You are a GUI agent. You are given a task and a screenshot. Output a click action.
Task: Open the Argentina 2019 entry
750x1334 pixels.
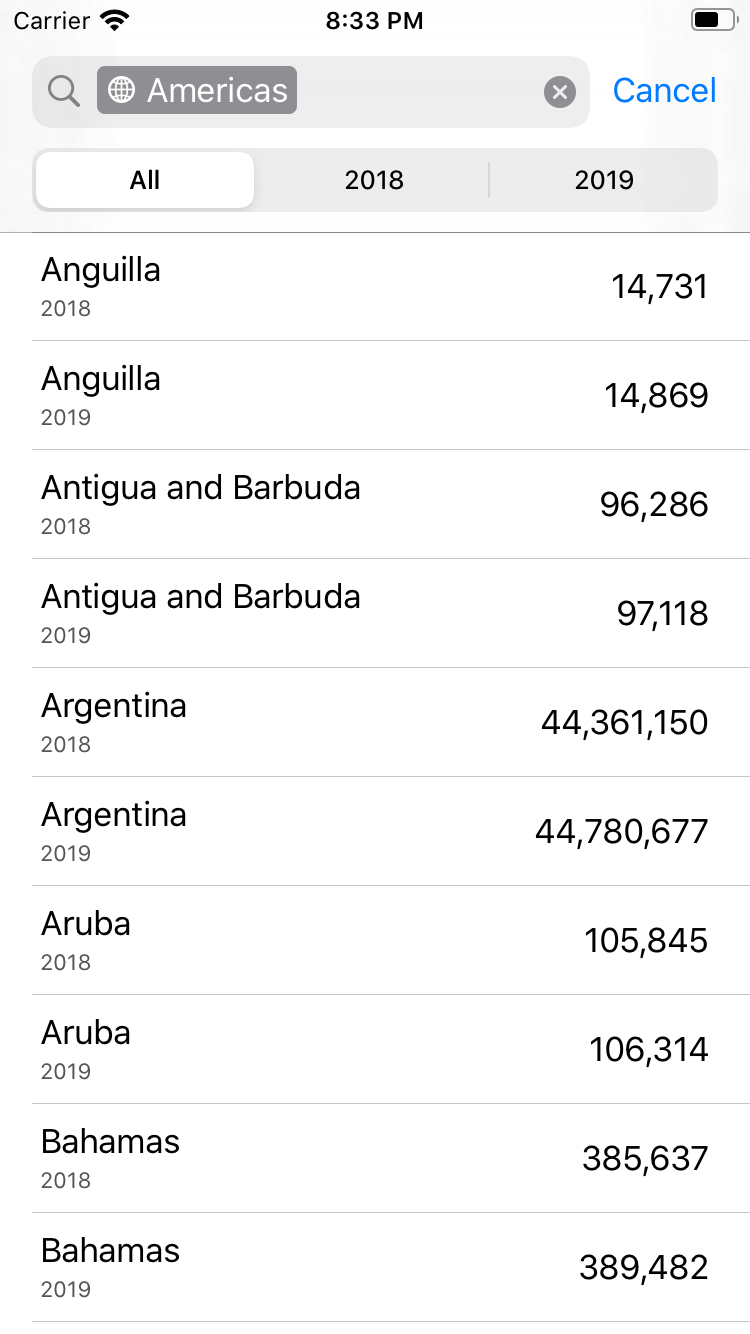click(375, 832)
